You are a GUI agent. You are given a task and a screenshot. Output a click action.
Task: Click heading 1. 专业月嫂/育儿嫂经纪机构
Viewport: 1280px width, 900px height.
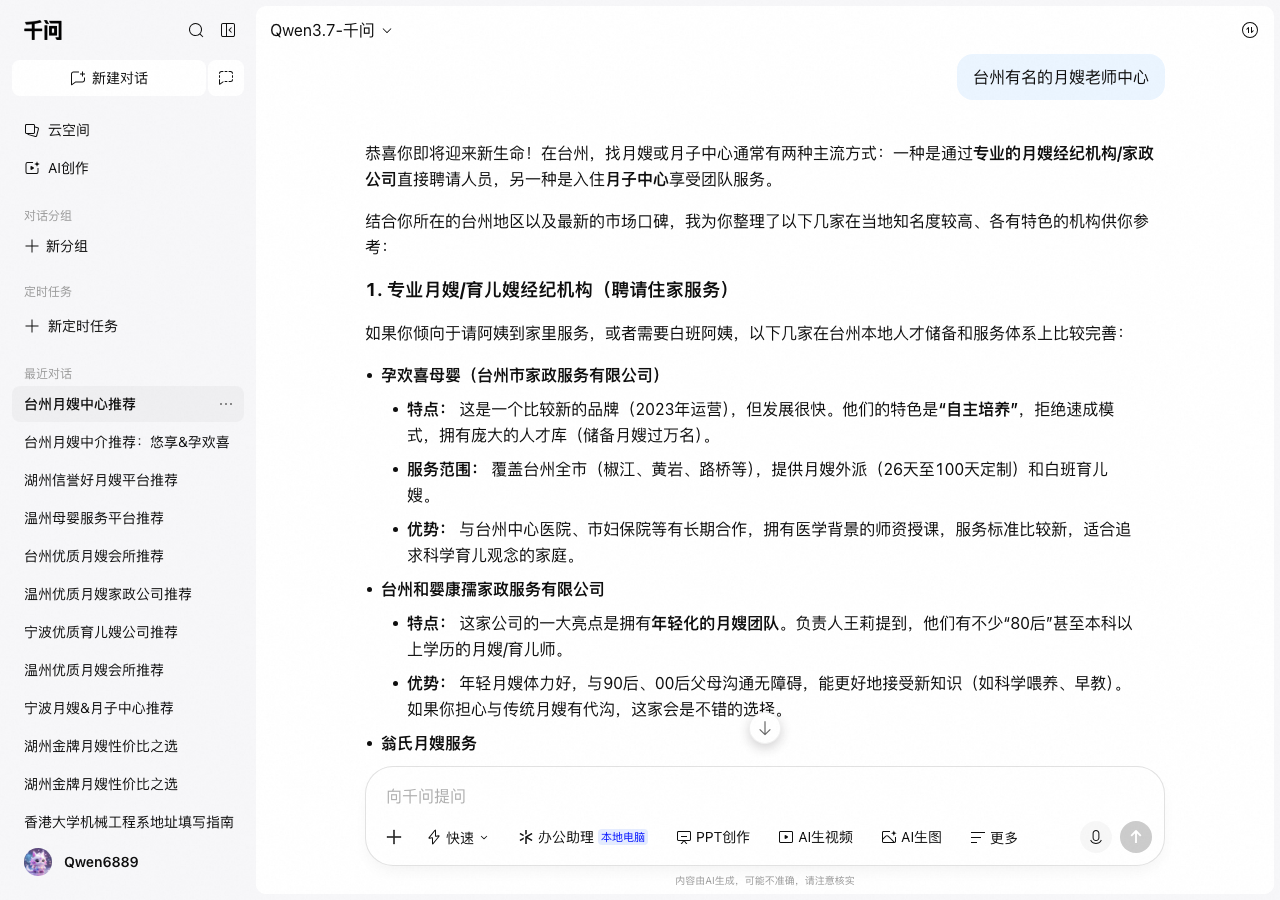coord(549,290)
